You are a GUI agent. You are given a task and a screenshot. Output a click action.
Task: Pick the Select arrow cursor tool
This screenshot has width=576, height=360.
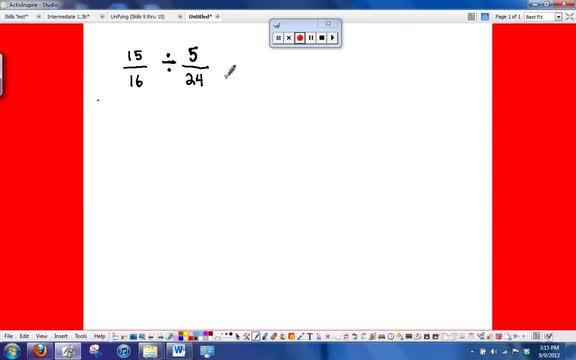[238, 336]
